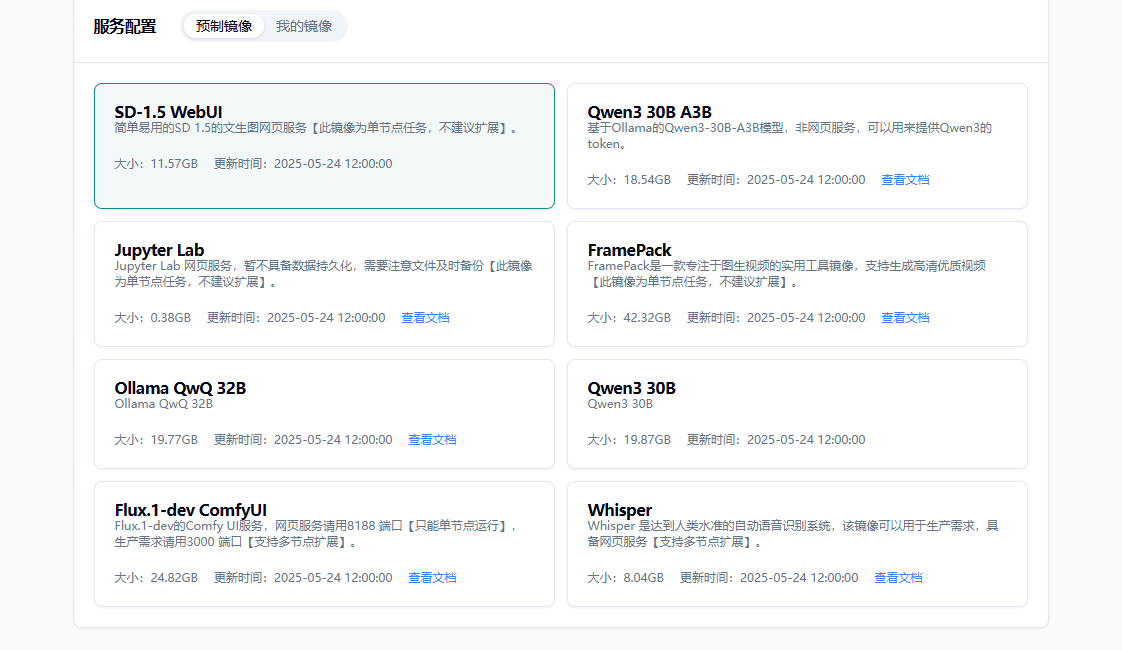Open 查看文档 link for Whisper
The image size is (1122, 650).
(x=898, y=578)
